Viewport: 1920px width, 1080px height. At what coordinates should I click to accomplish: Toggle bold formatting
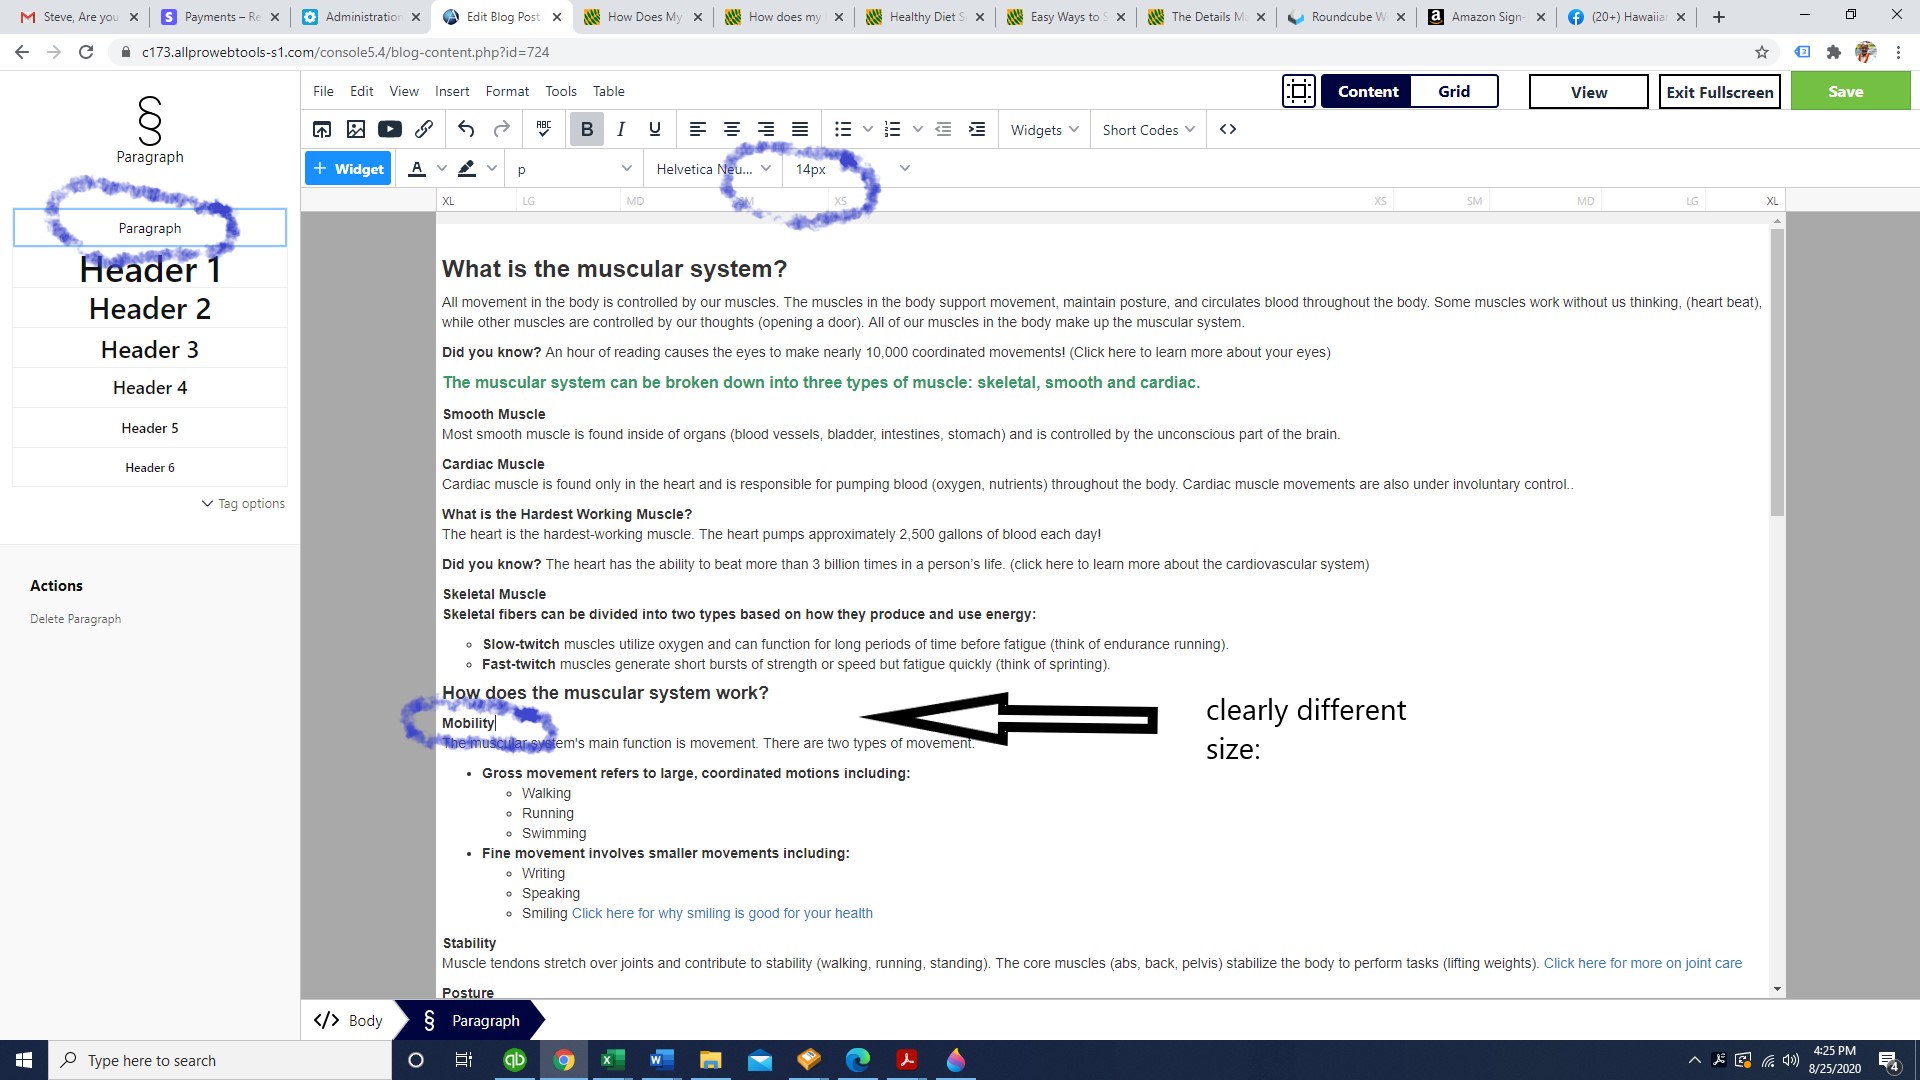pyautogui.click(x=587, y=129)
